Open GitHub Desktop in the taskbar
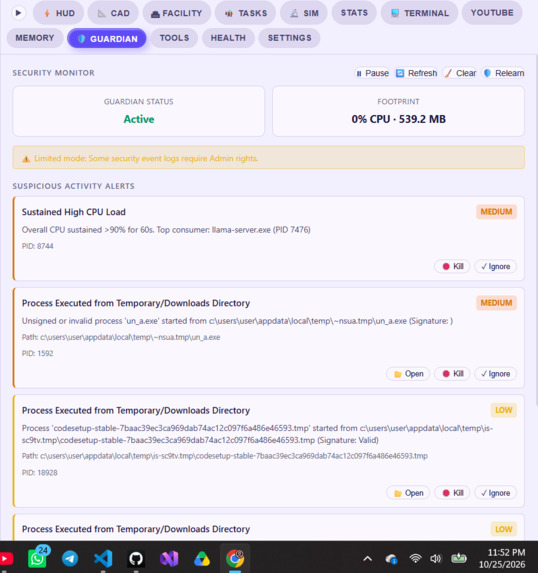The image size is (538, 573). [x=136, y=559]
